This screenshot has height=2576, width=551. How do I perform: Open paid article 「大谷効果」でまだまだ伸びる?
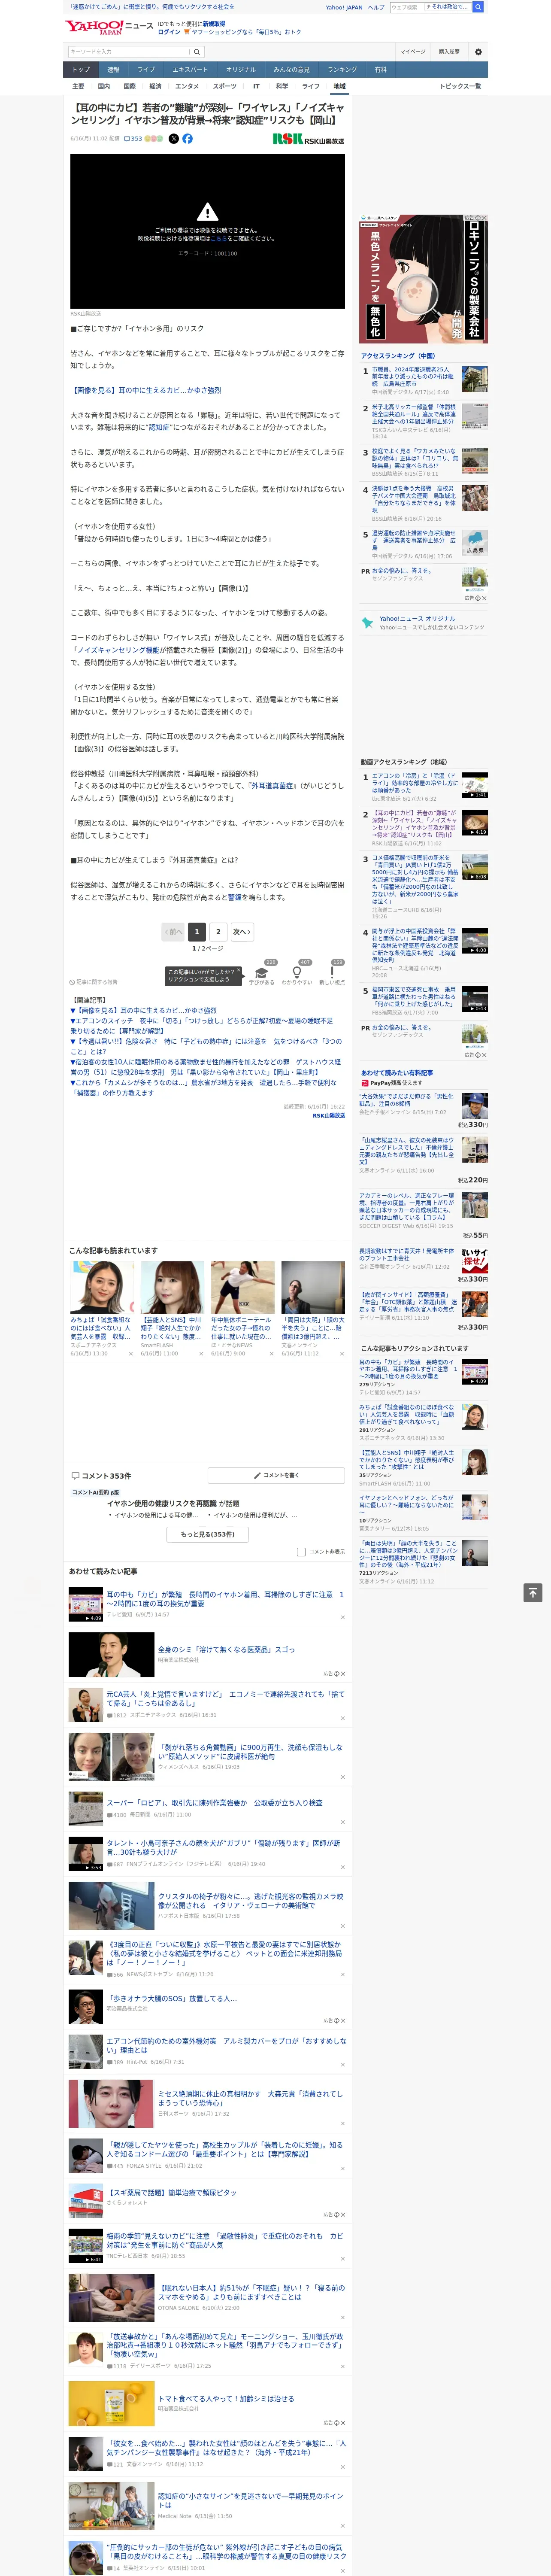point(406,1101)
